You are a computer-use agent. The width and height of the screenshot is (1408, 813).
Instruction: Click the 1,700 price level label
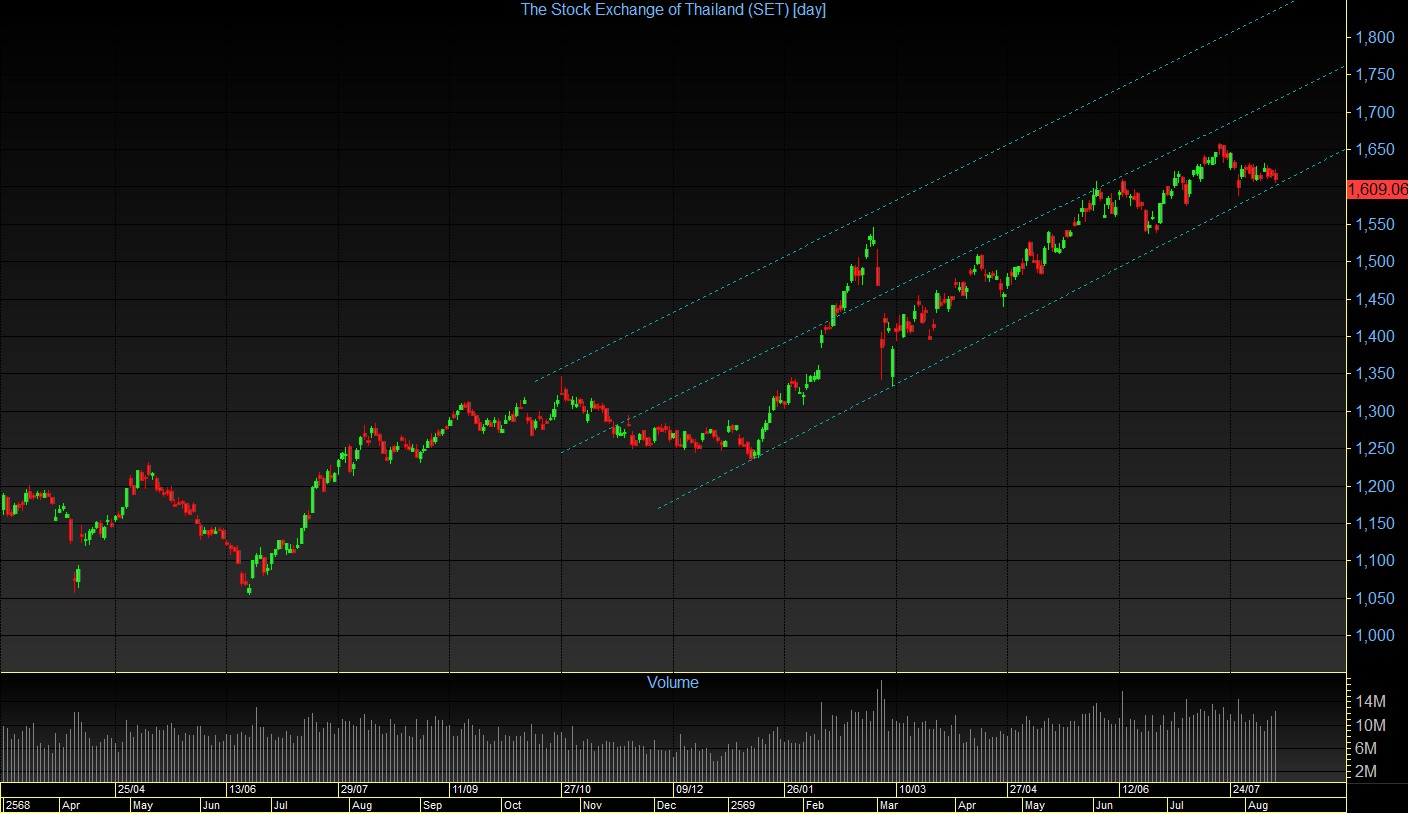(x=1375, y=112)
